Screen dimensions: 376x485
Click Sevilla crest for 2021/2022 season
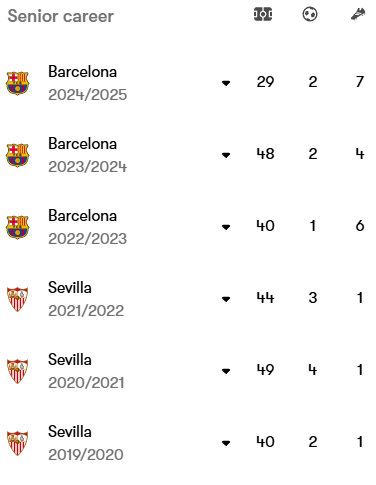pyautogui.click(x=18, y=299)
